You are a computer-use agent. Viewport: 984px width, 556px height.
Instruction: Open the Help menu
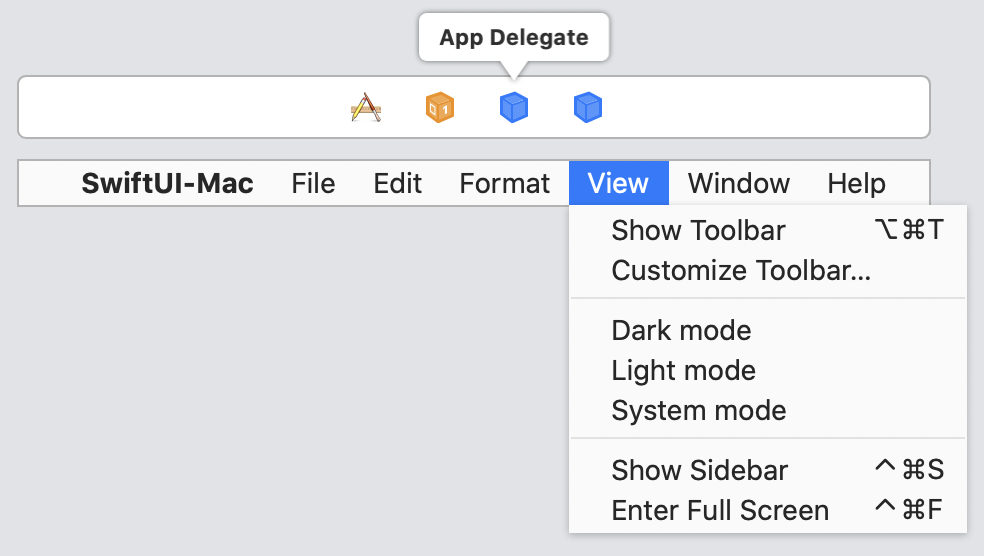[856, 184]
